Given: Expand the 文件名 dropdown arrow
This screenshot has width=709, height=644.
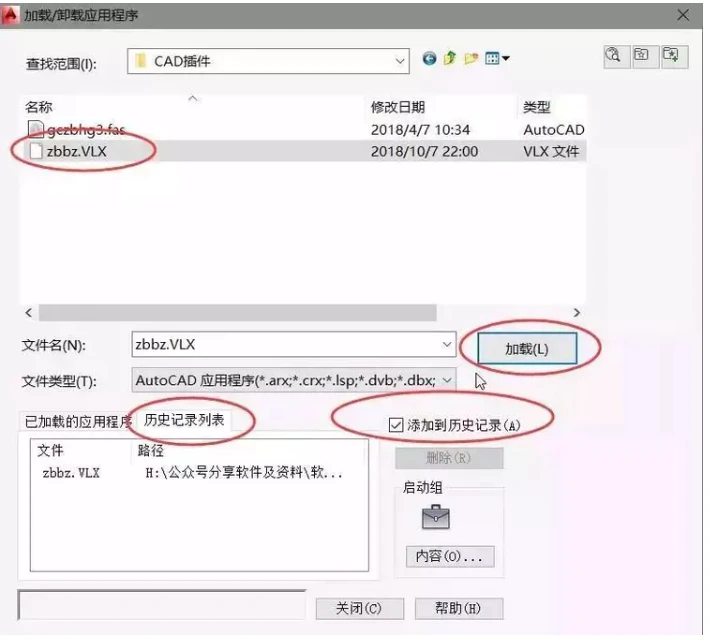Looking at the screenshot, I should click(447, 345).
